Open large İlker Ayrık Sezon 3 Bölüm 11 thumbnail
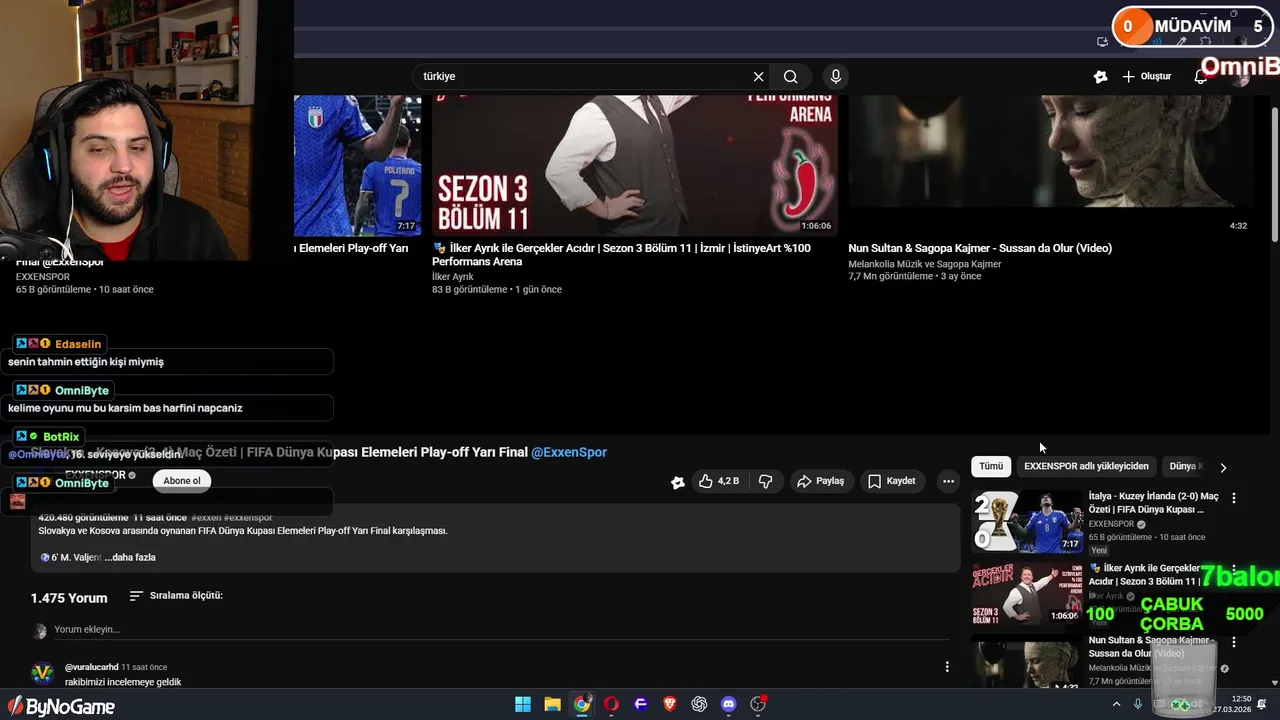Image resolution: width=1280 pixels, height=720 pixels. coord(635,165)
